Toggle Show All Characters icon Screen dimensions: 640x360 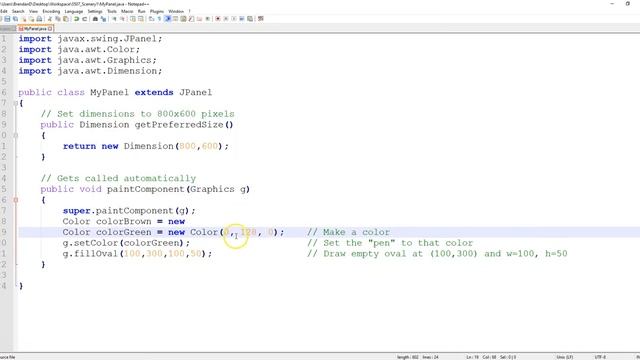pos(160,19)
